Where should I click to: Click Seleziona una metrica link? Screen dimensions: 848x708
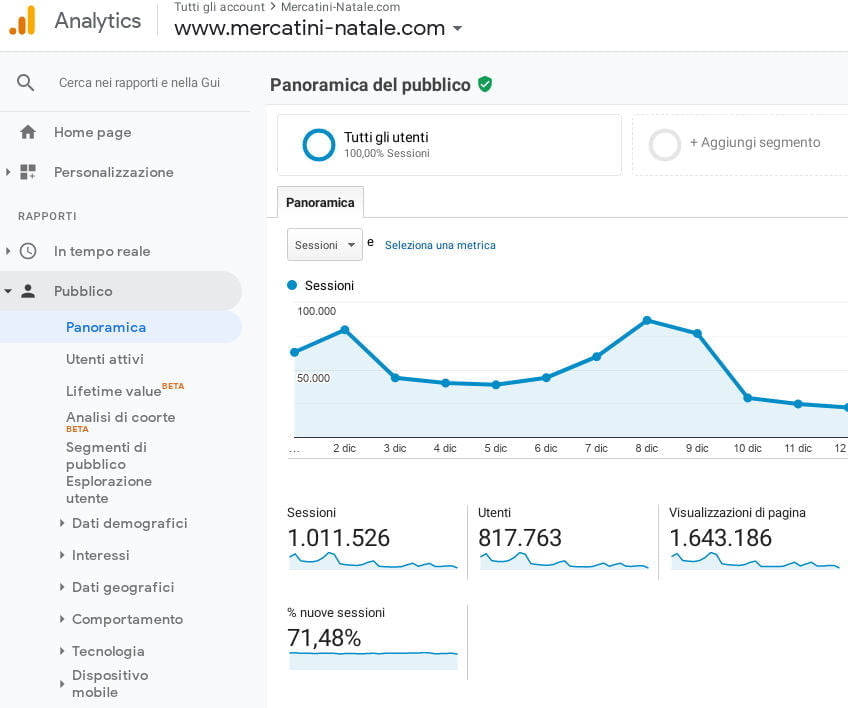click(440, 245)
